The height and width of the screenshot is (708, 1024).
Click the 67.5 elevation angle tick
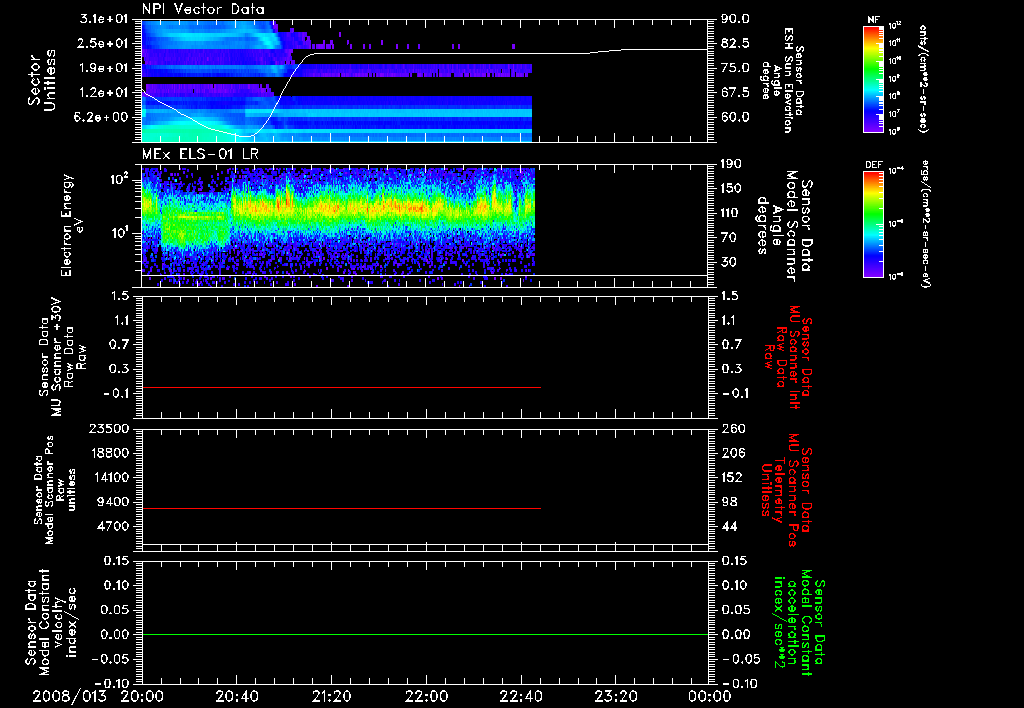point(735,93)
